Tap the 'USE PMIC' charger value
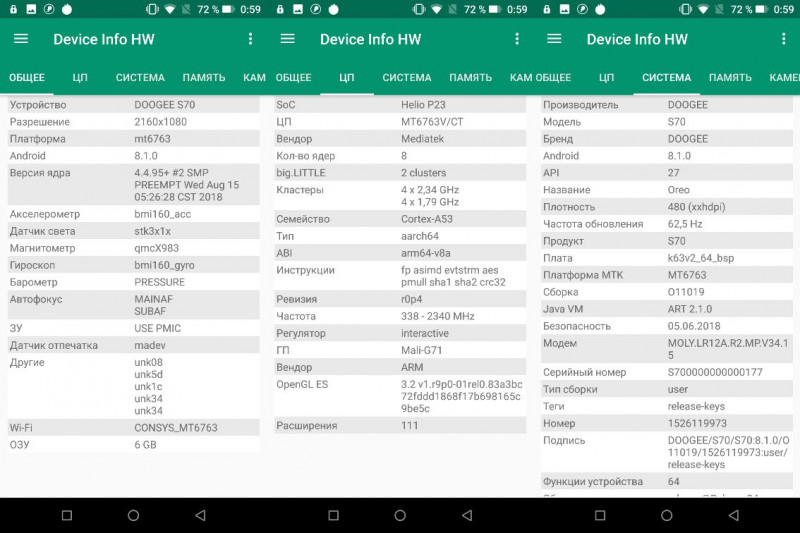Viewport: 800px width, 533px height. 158,328
